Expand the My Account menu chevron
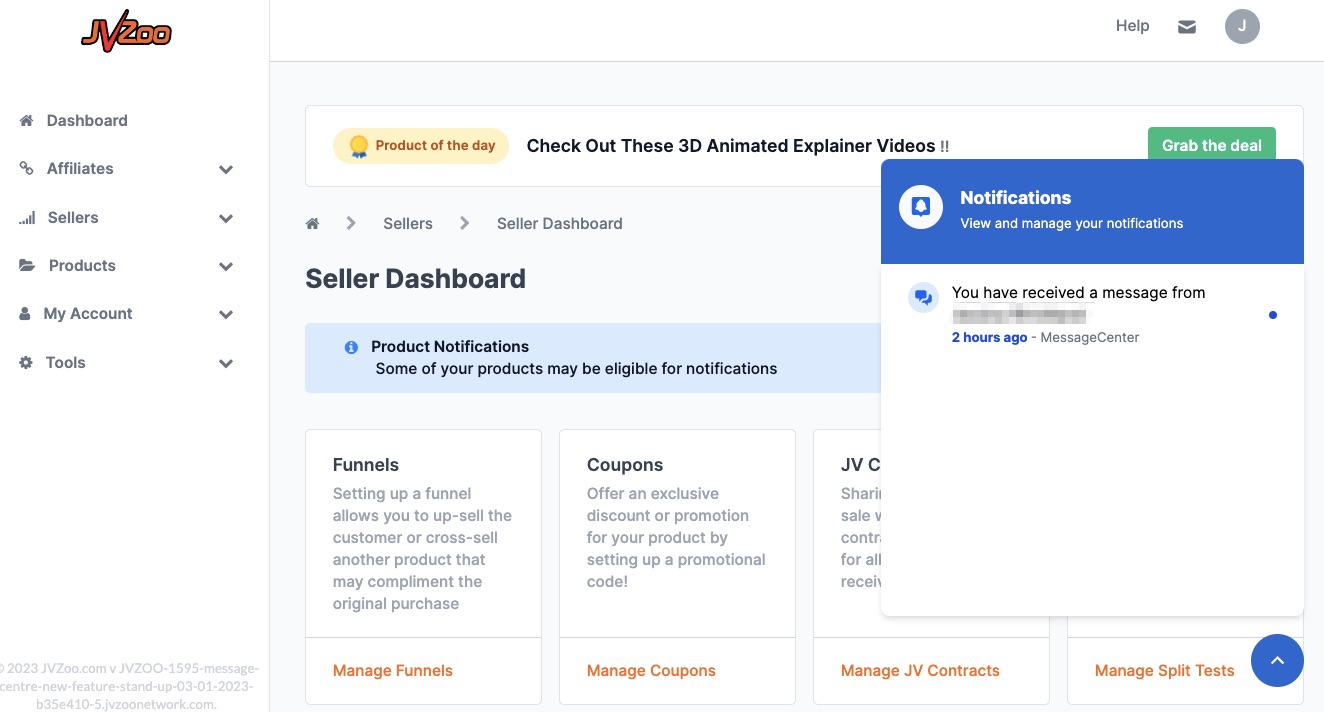The image size is (1324, 712). point(226,314)
